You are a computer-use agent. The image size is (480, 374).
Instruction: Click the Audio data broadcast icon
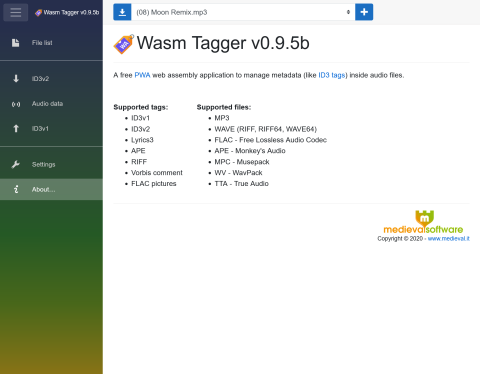tap(16, 104)
